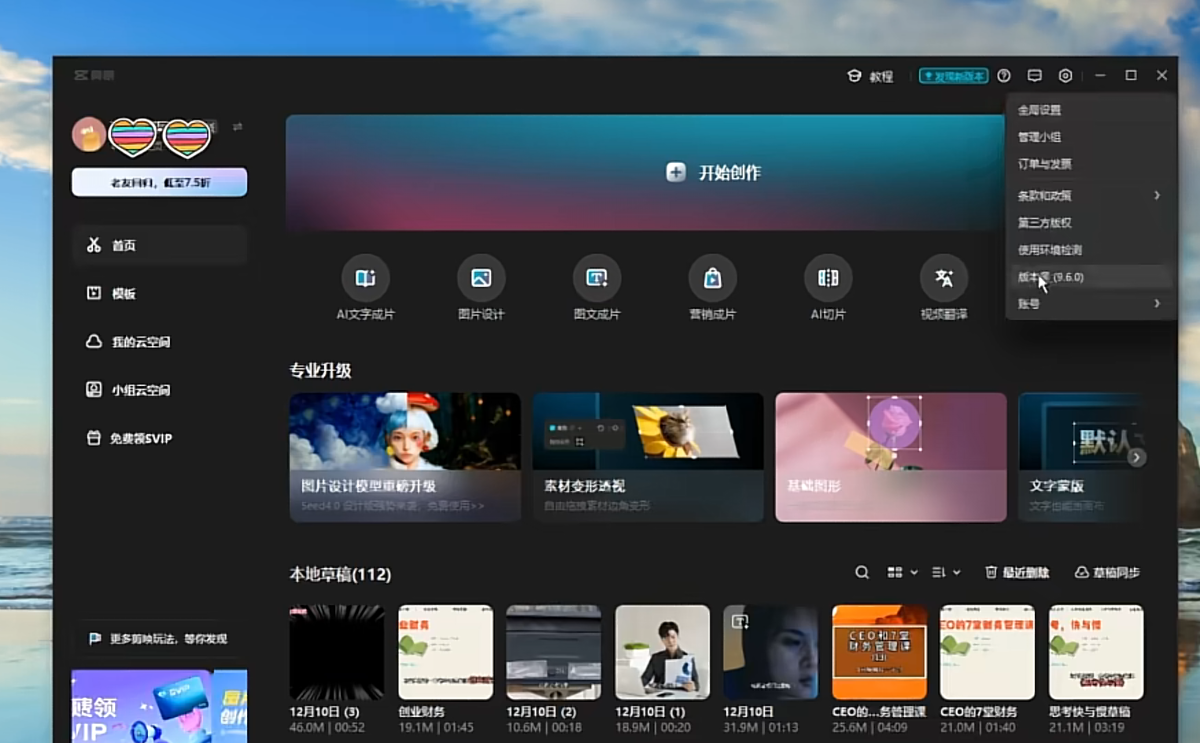This screenshot has width=1200, height=743.
Task: Click the help question mark icon
Action: pos(1004,76)
